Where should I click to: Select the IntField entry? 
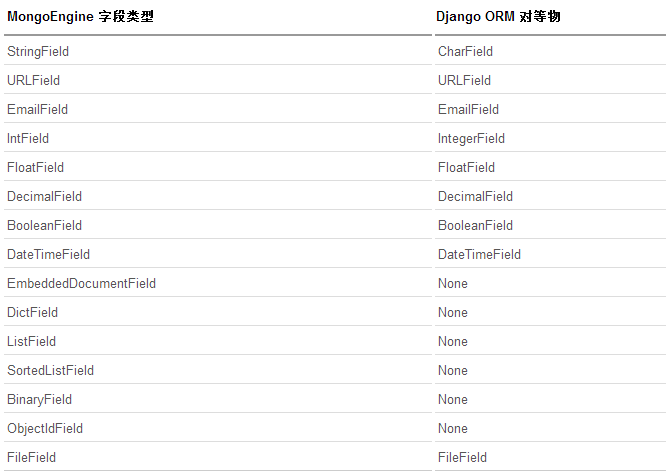click(28, 138)
